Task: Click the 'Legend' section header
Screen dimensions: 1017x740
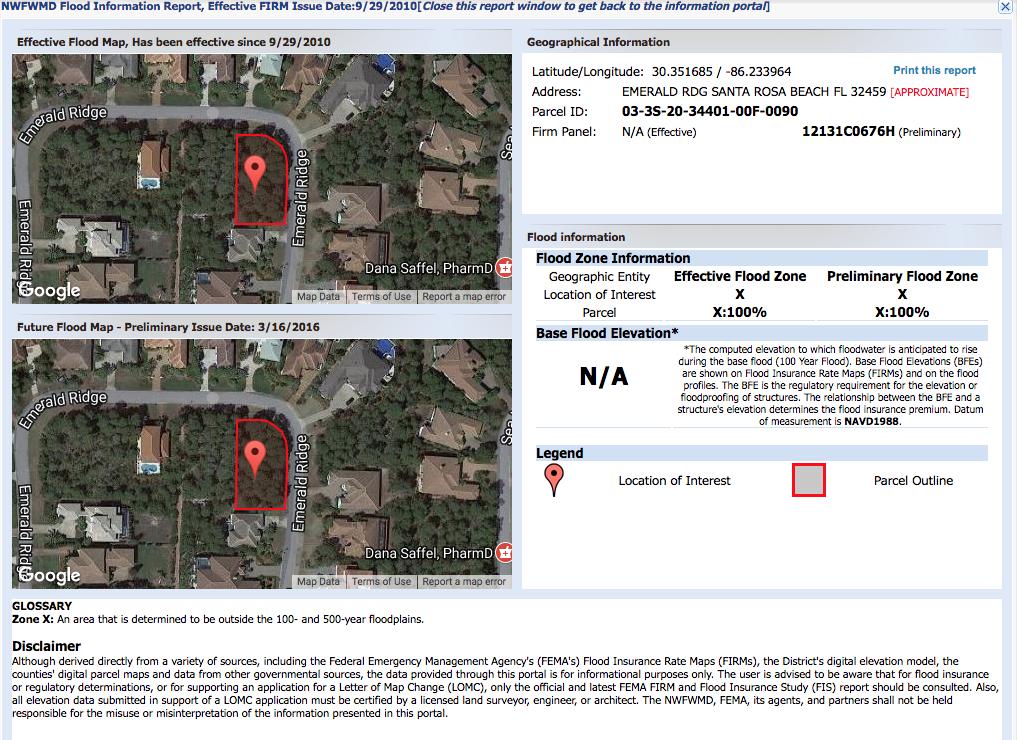Action: [559, 453]
